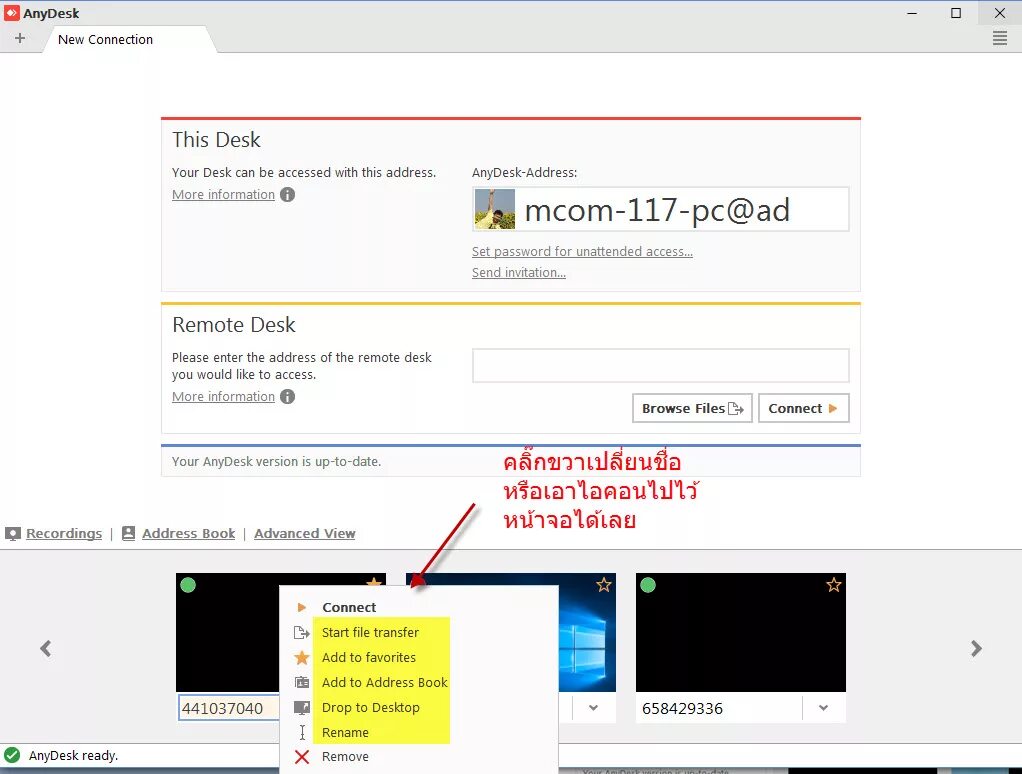Image resolution: width=1022 pixels, height=774 pixels.
Task: Open the black session thumbnail for 441037040
Action: click(x=227, y=633)
